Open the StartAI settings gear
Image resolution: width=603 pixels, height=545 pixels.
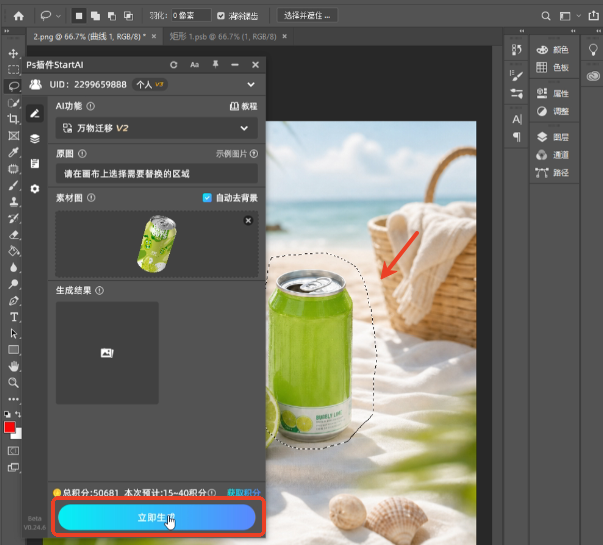35,189
